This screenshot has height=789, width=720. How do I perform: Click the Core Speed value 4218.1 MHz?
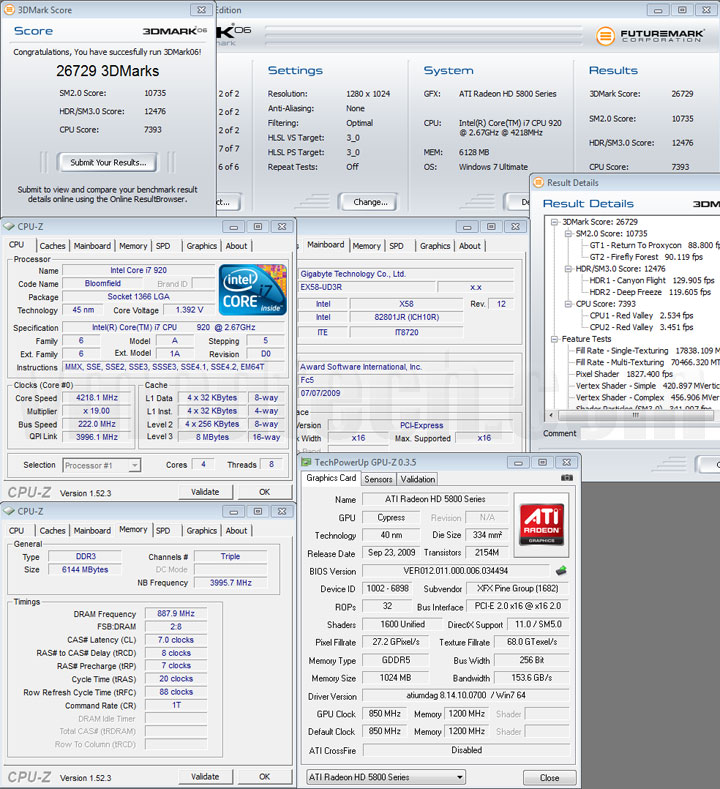(x=97, y=398)
